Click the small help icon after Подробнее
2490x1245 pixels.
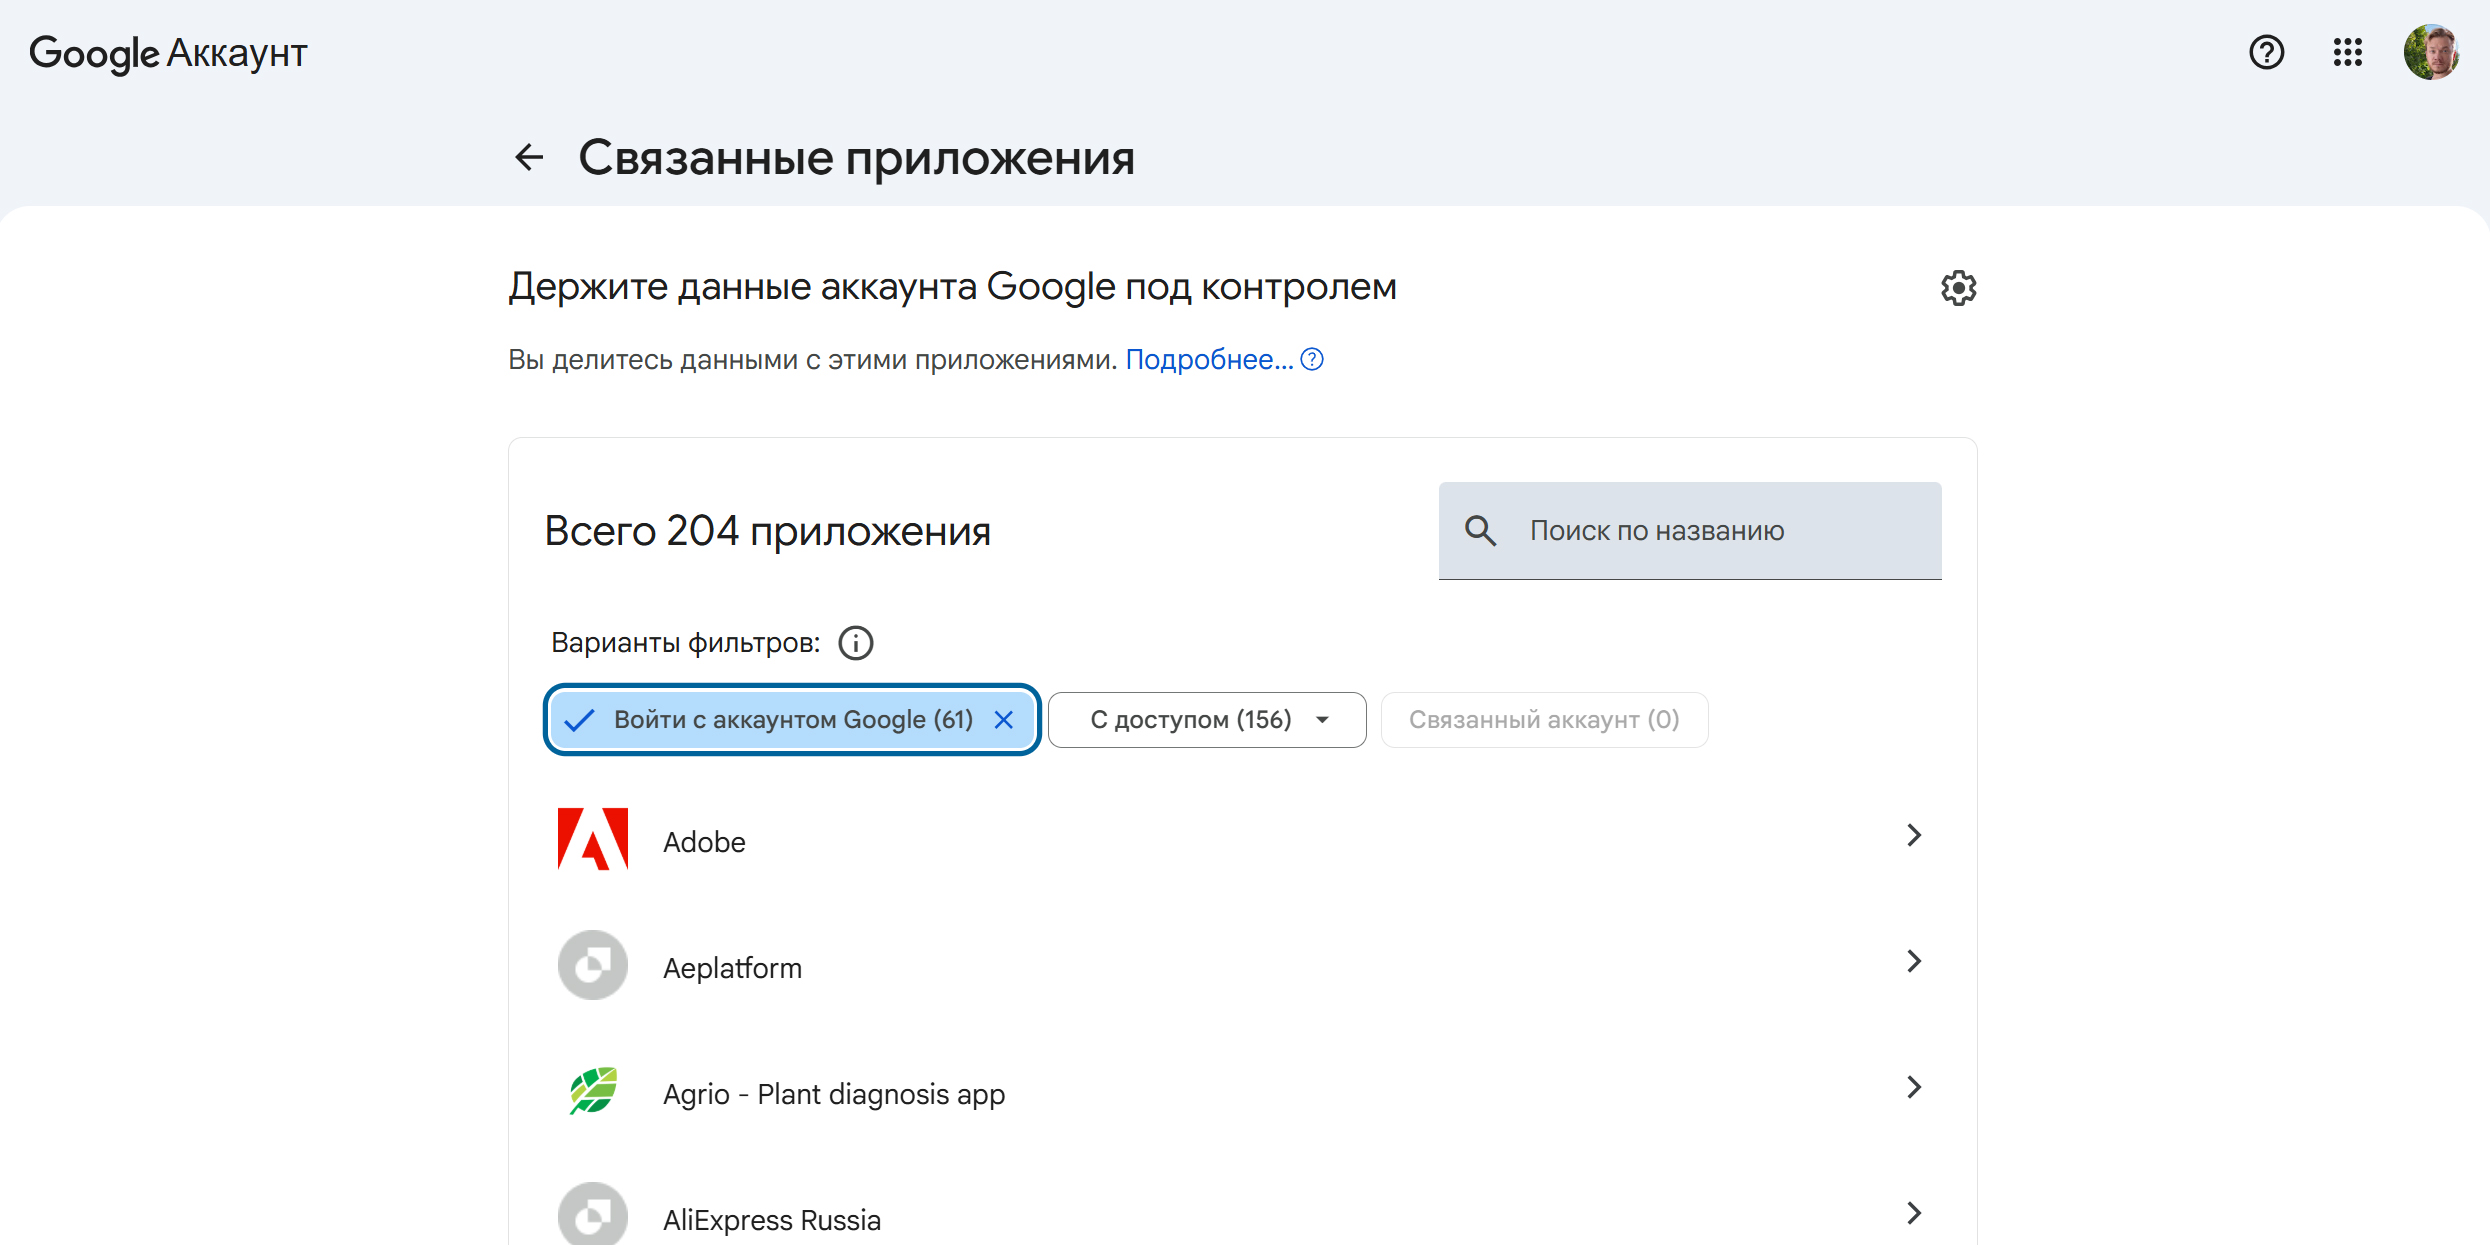pyautogui.click(x=1312, y=359)
